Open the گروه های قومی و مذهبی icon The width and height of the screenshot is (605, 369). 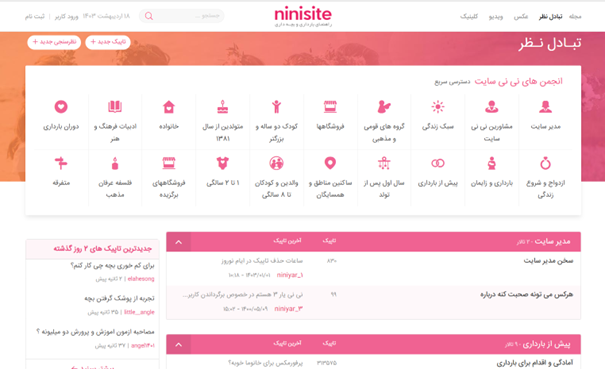(x=384, y=107)
